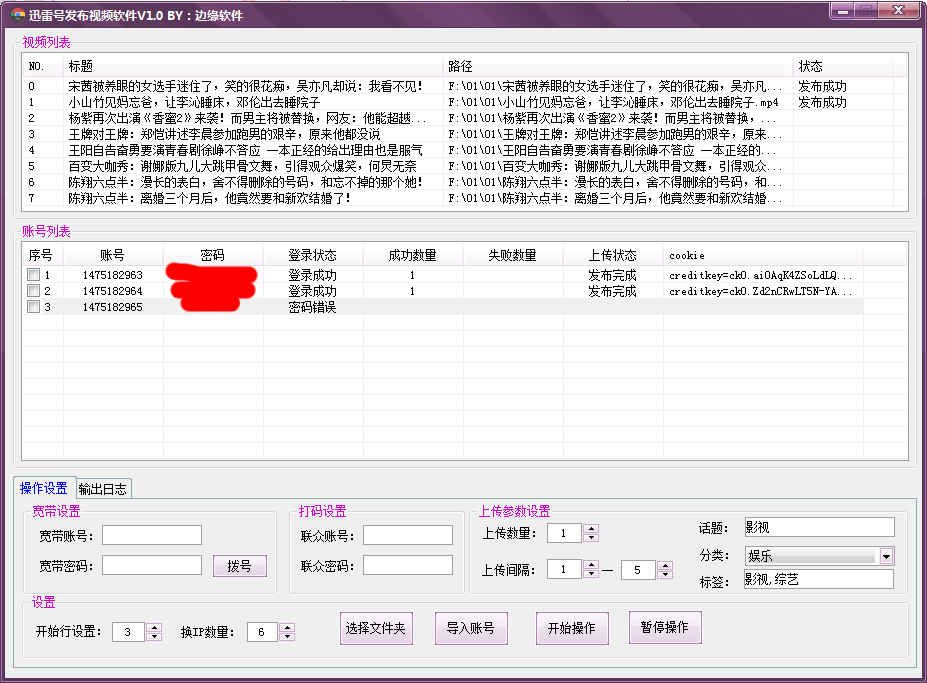
Task: Tick the checkbox for account 1475182963
Action: (34, 275)
